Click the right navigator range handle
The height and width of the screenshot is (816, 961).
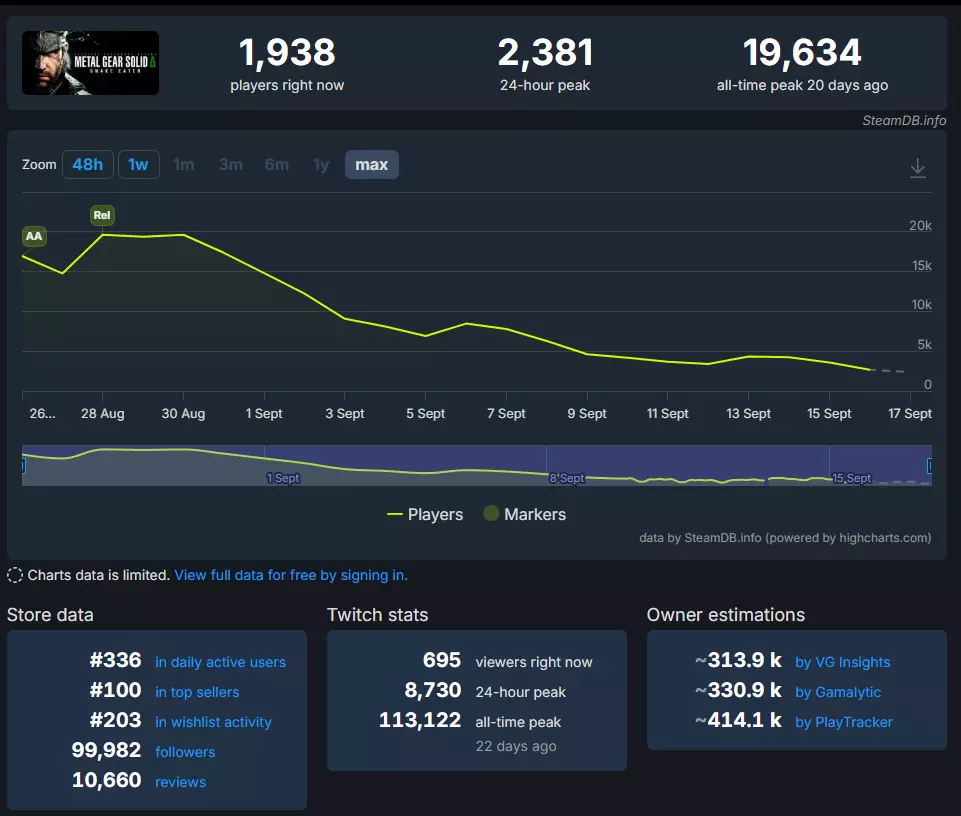(930, 466)
